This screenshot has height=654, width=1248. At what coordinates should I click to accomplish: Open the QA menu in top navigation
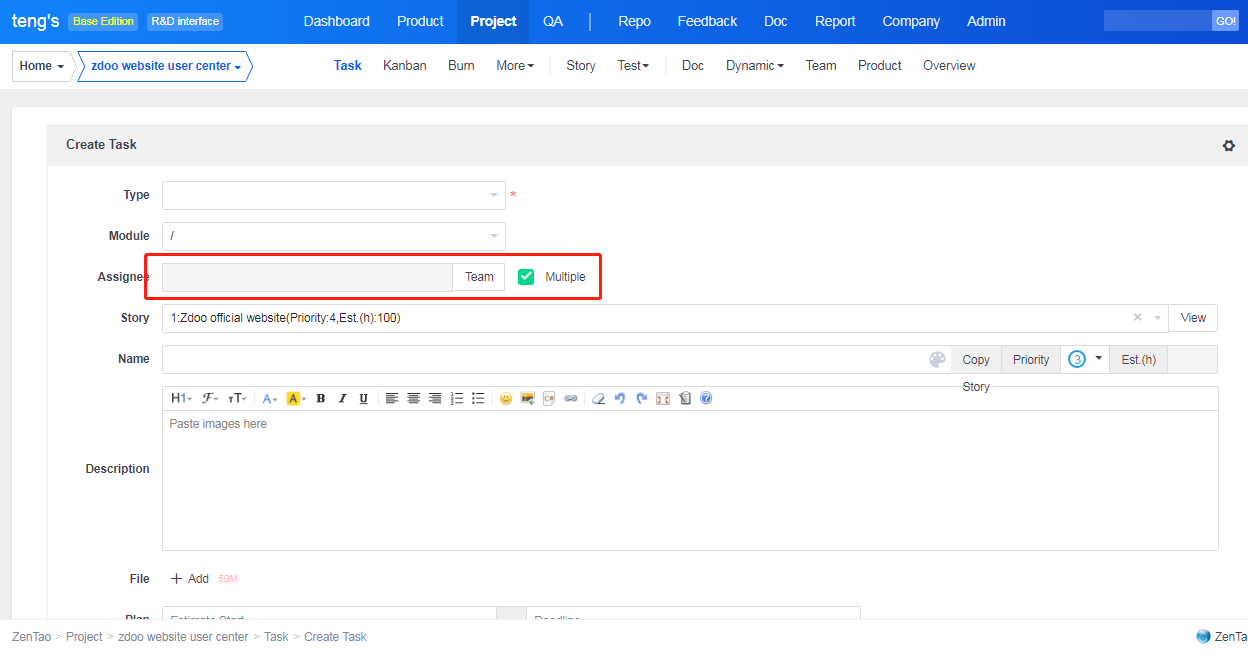pyautogui.click(x=553, y=21)
